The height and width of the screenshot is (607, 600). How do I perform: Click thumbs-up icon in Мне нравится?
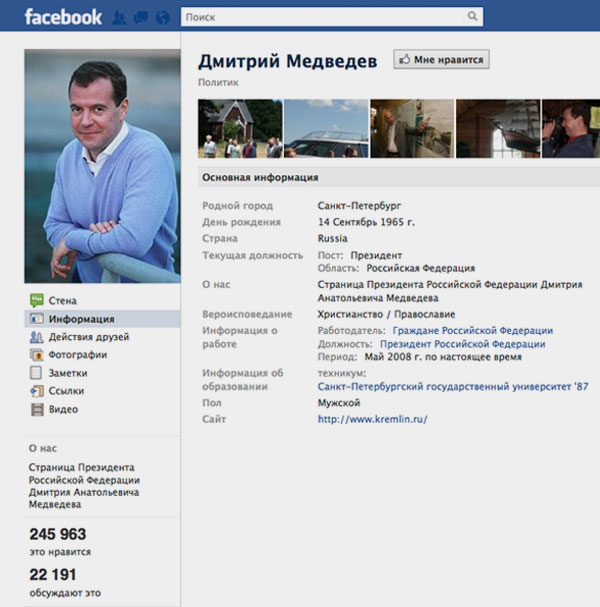tap(405, 59)
